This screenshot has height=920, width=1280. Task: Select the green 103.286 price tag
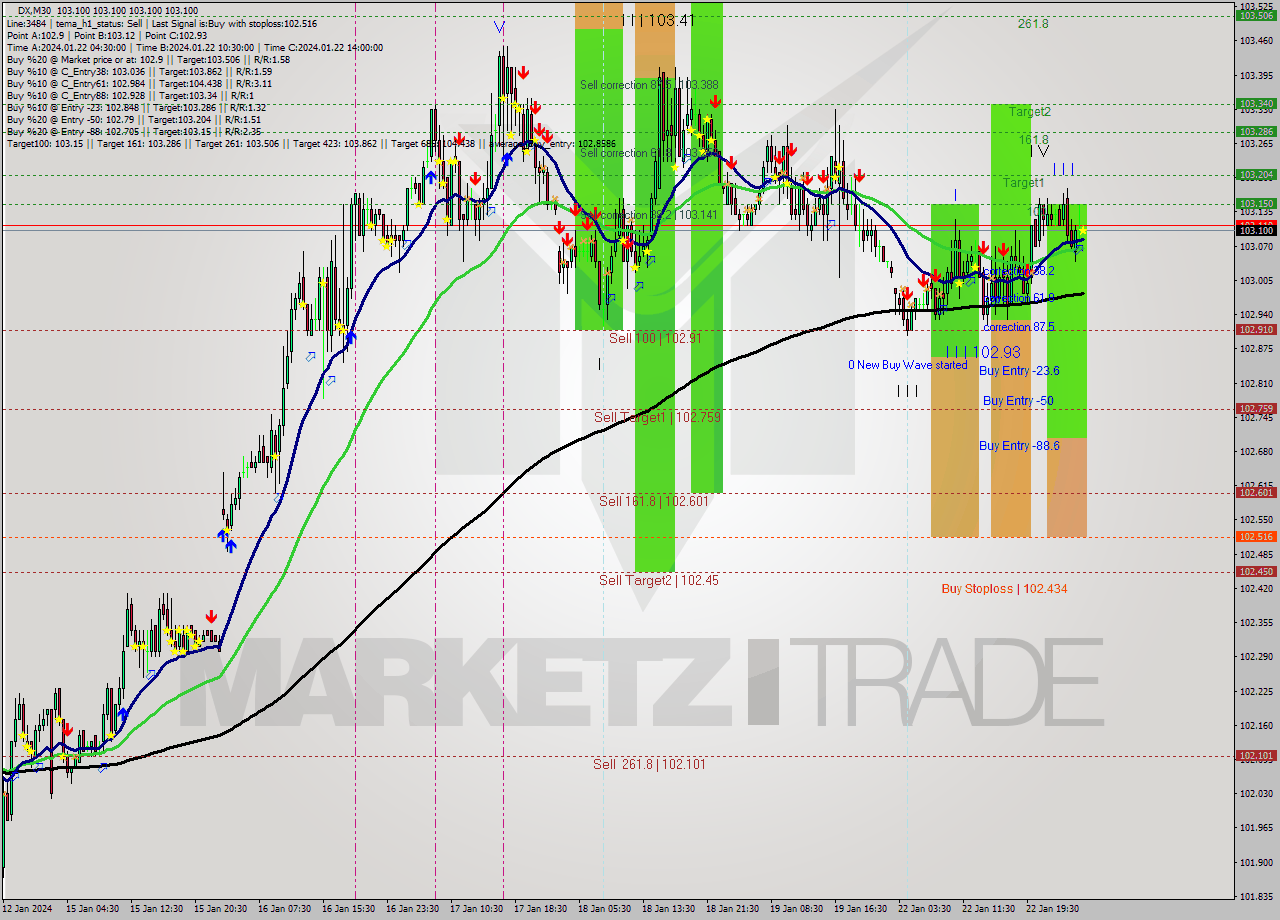pyautogui.click(x=1256, y=131)
